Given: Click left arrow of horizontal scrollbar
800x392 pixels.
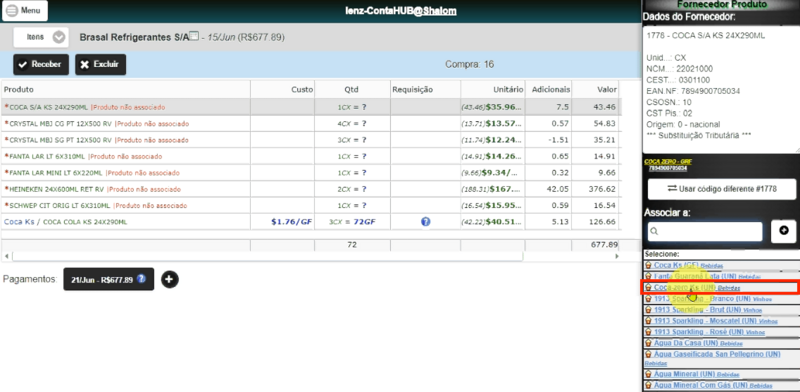Looking at the screenshot, I should point(6,256).
